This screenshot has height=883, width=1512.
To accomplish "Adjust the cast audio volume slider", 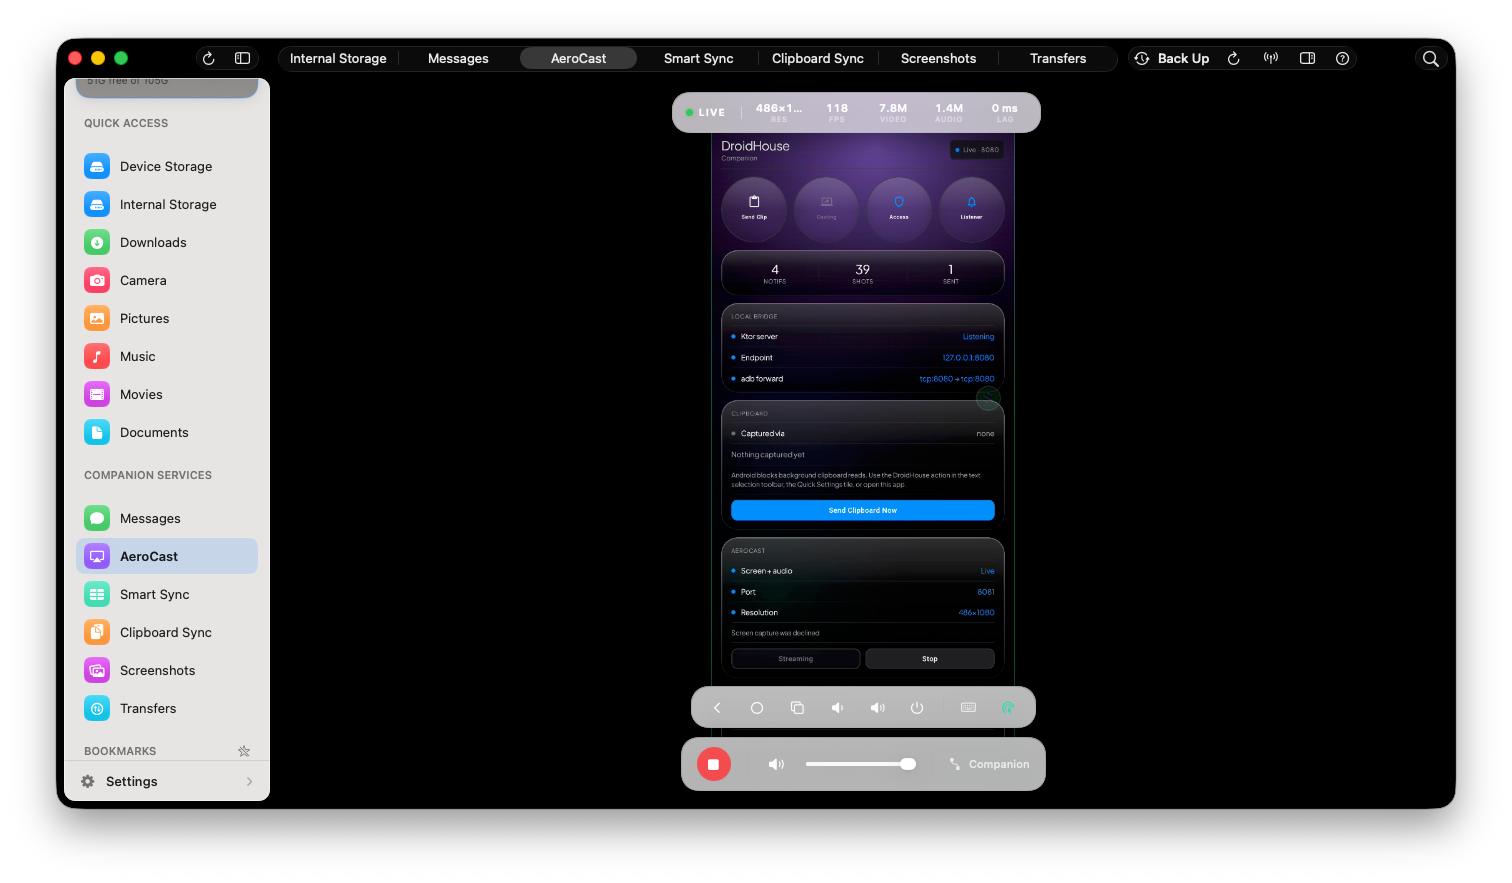I will [x=861, y=764].
